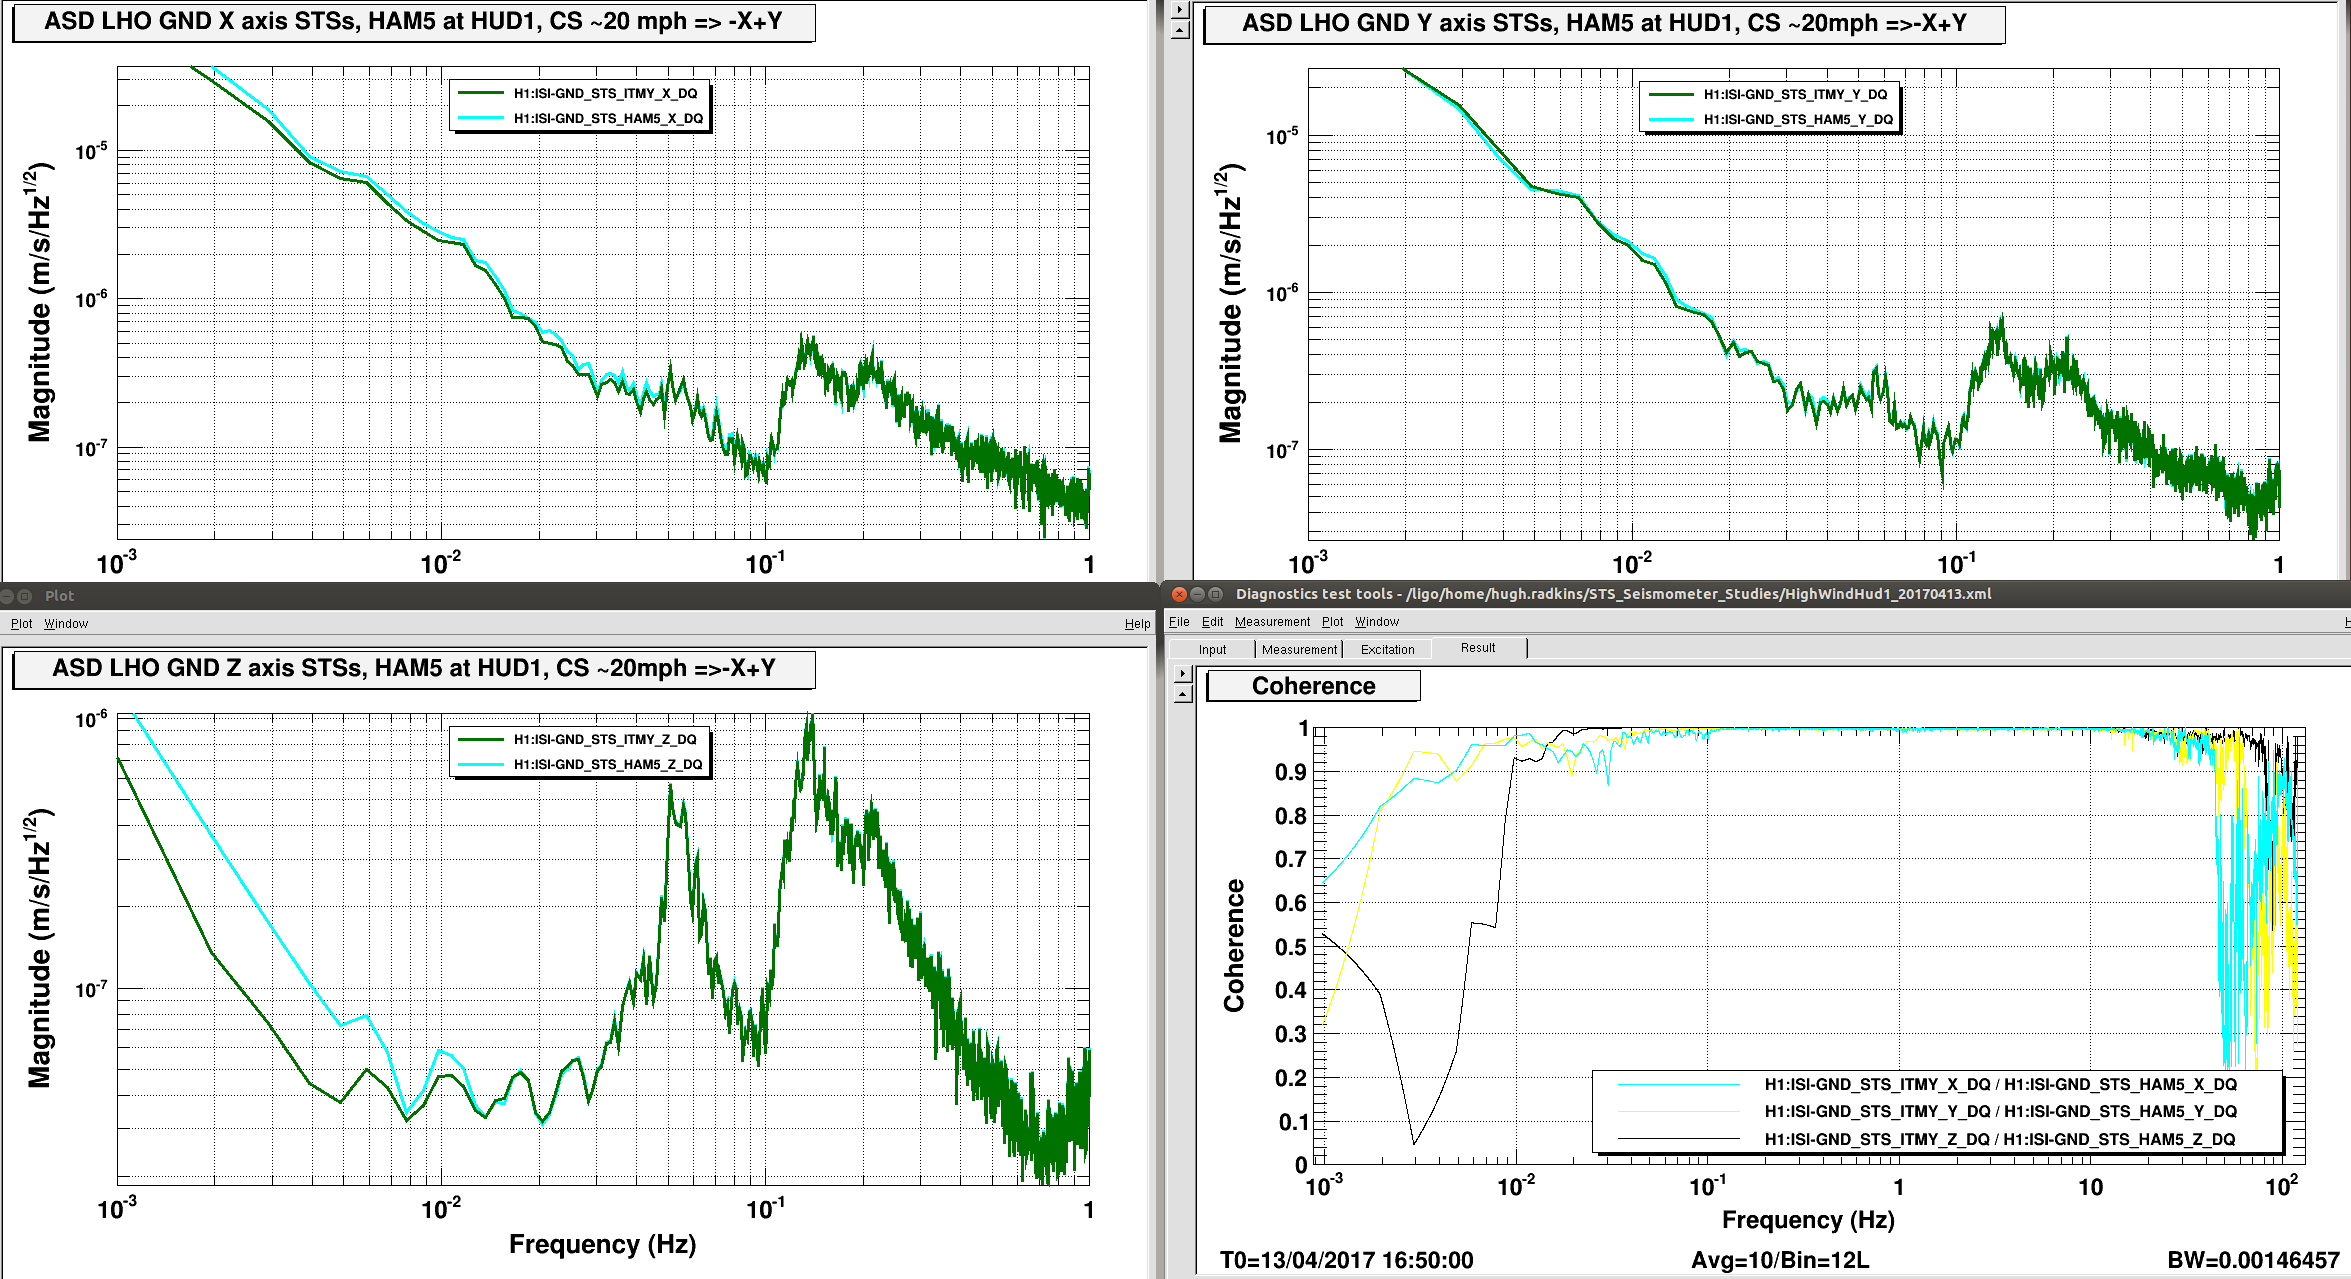Image resolution: width=2351 pixels, height=1279 pixels.
Task: Click up-arrow button beside Coherence plot
Action: click(1183, 694)
